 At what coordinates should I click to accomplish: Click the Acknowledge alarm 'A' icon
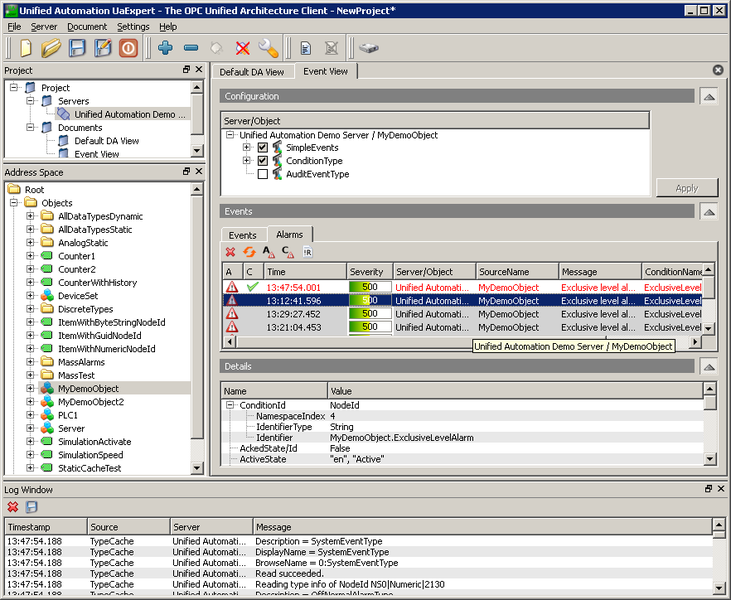click(269, 252)
